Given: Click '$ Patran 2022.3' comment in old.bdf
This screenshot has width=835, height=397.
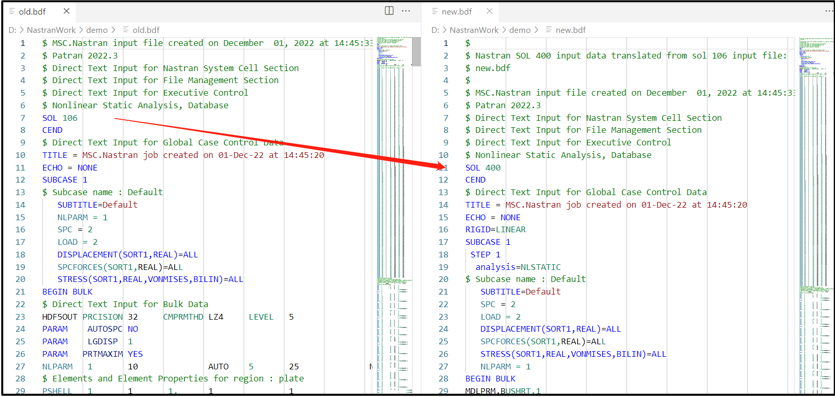Looking at the screenshot, I should click(x=80, y=55).
